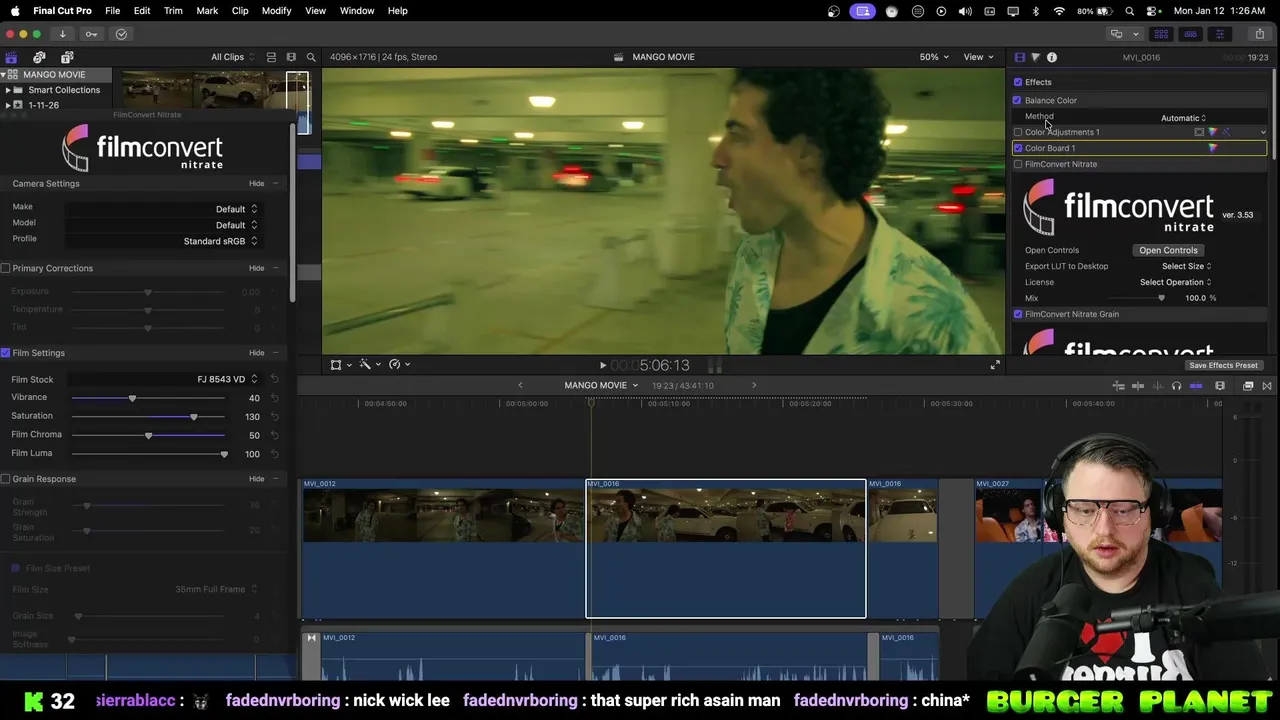Open the color inspector triangle icon

point(1035,57)
